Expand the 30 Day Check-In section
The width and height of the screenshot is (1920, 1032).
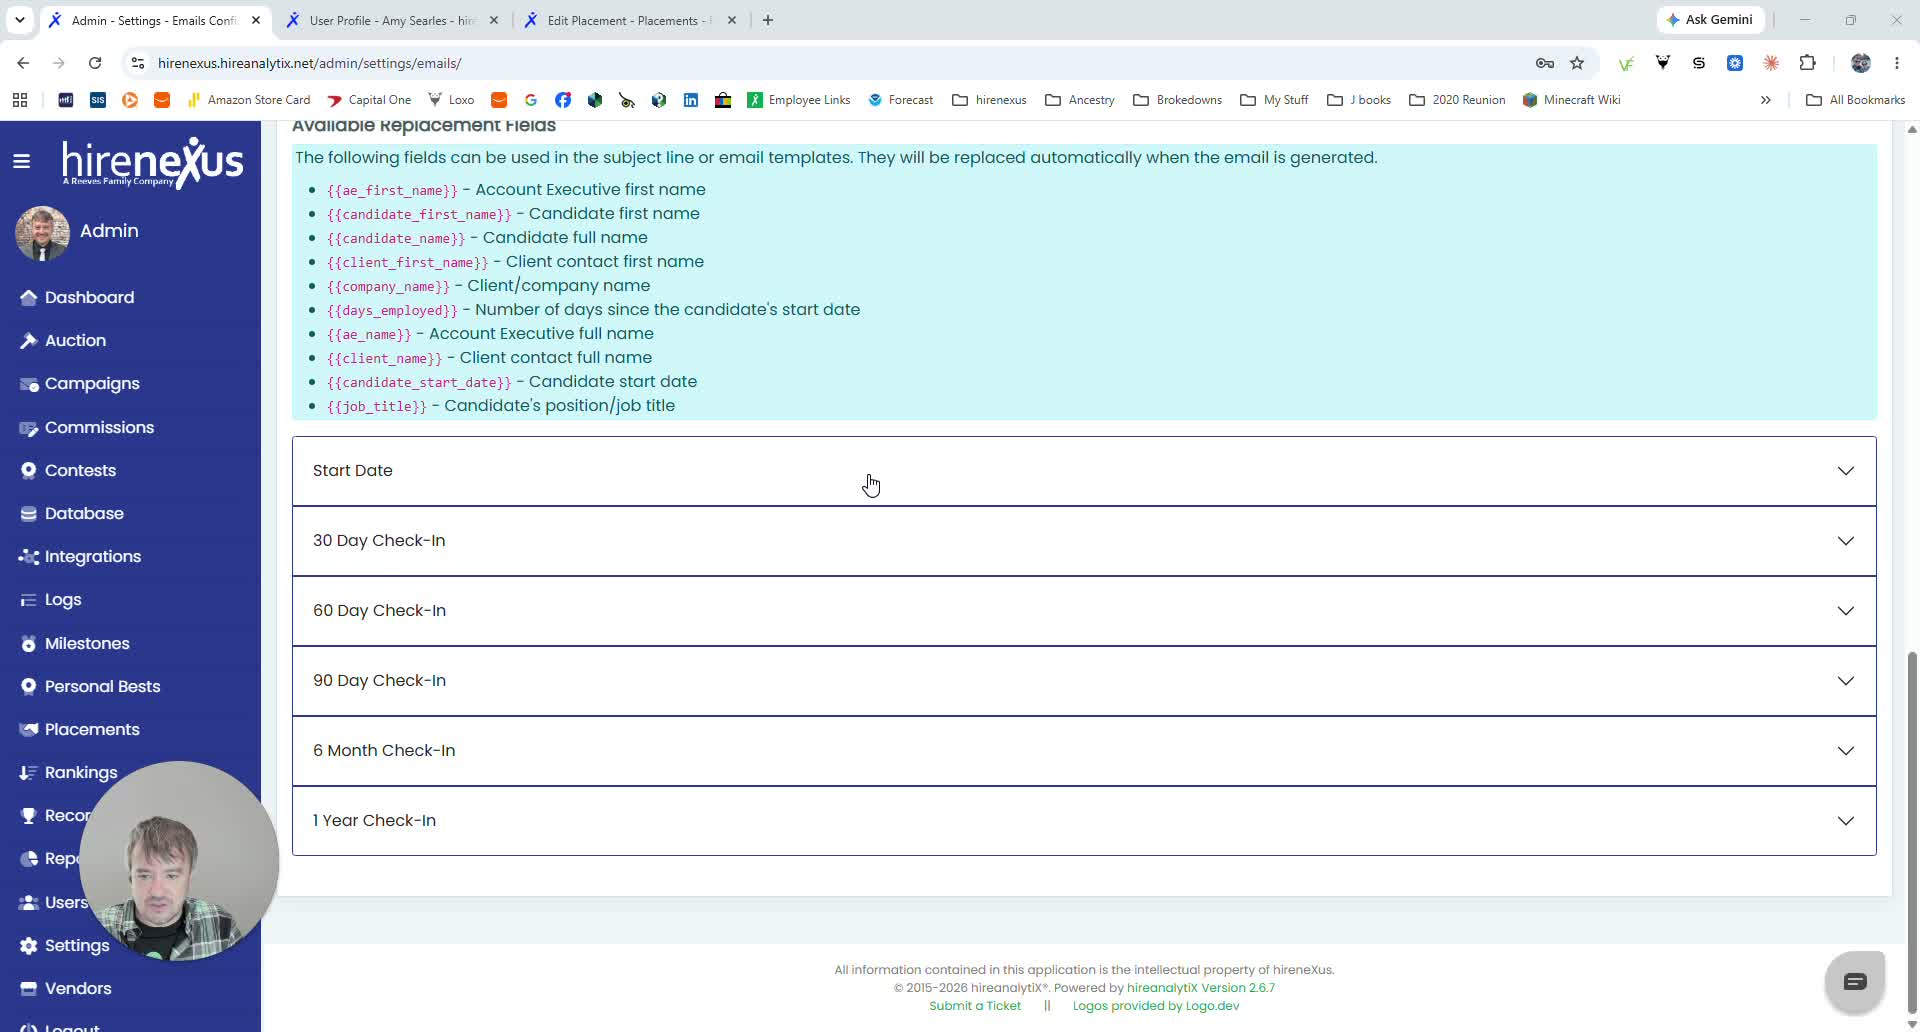tap(1084, 541)
